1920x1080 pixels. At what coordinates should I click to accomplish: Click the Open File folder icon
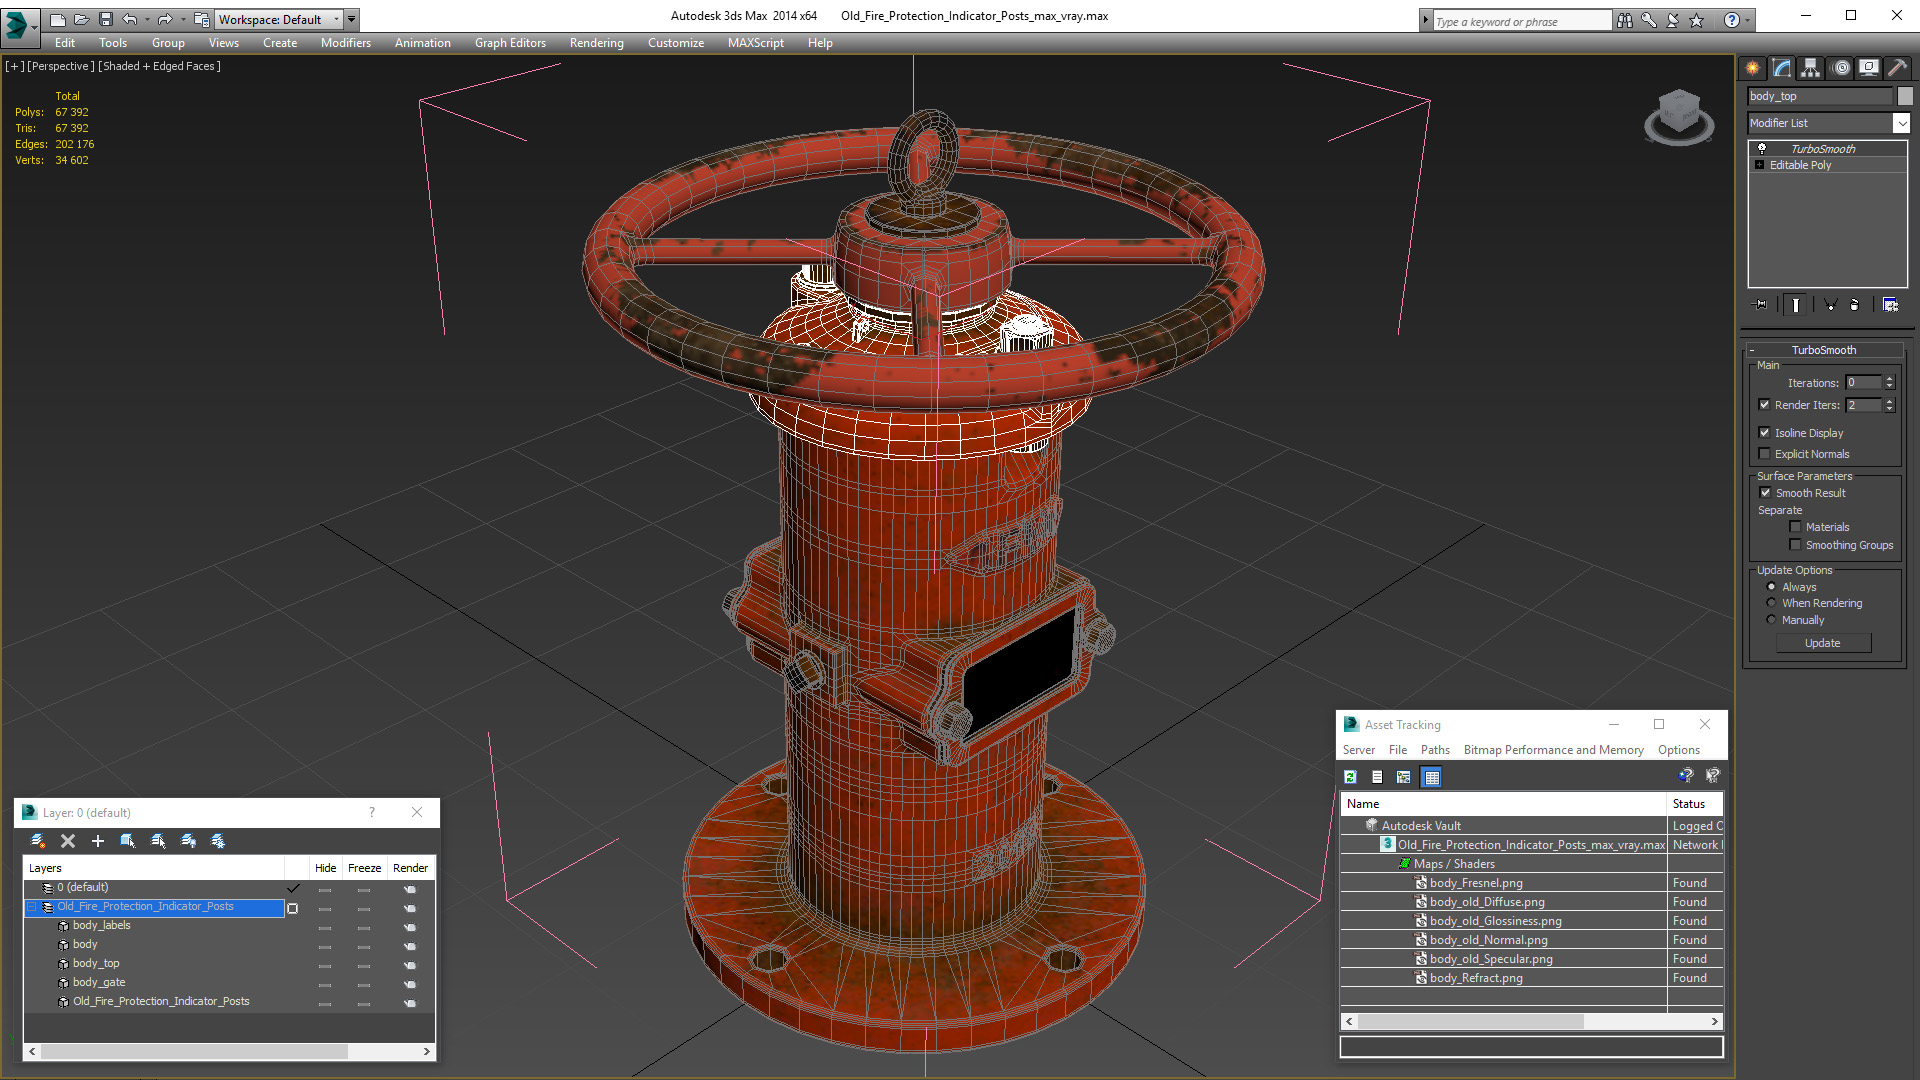tap(81, 19)
